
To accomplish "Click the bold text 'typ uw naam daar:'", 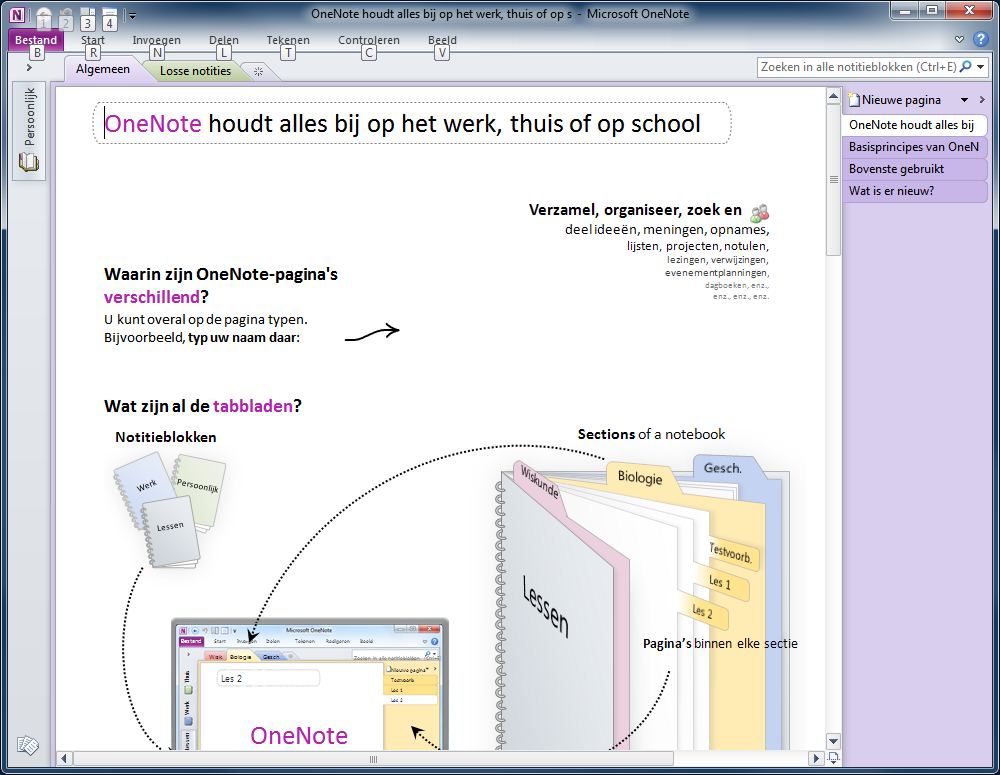I will pos(244,337).
